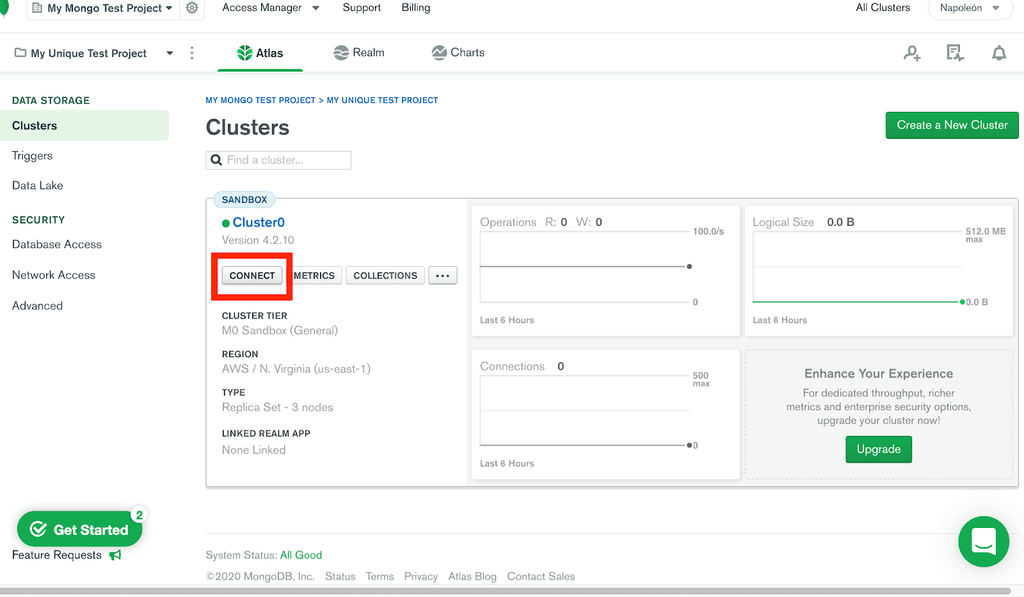
Task: Expand the My Mongo Test Project dropdown
Action: (101, 8)
